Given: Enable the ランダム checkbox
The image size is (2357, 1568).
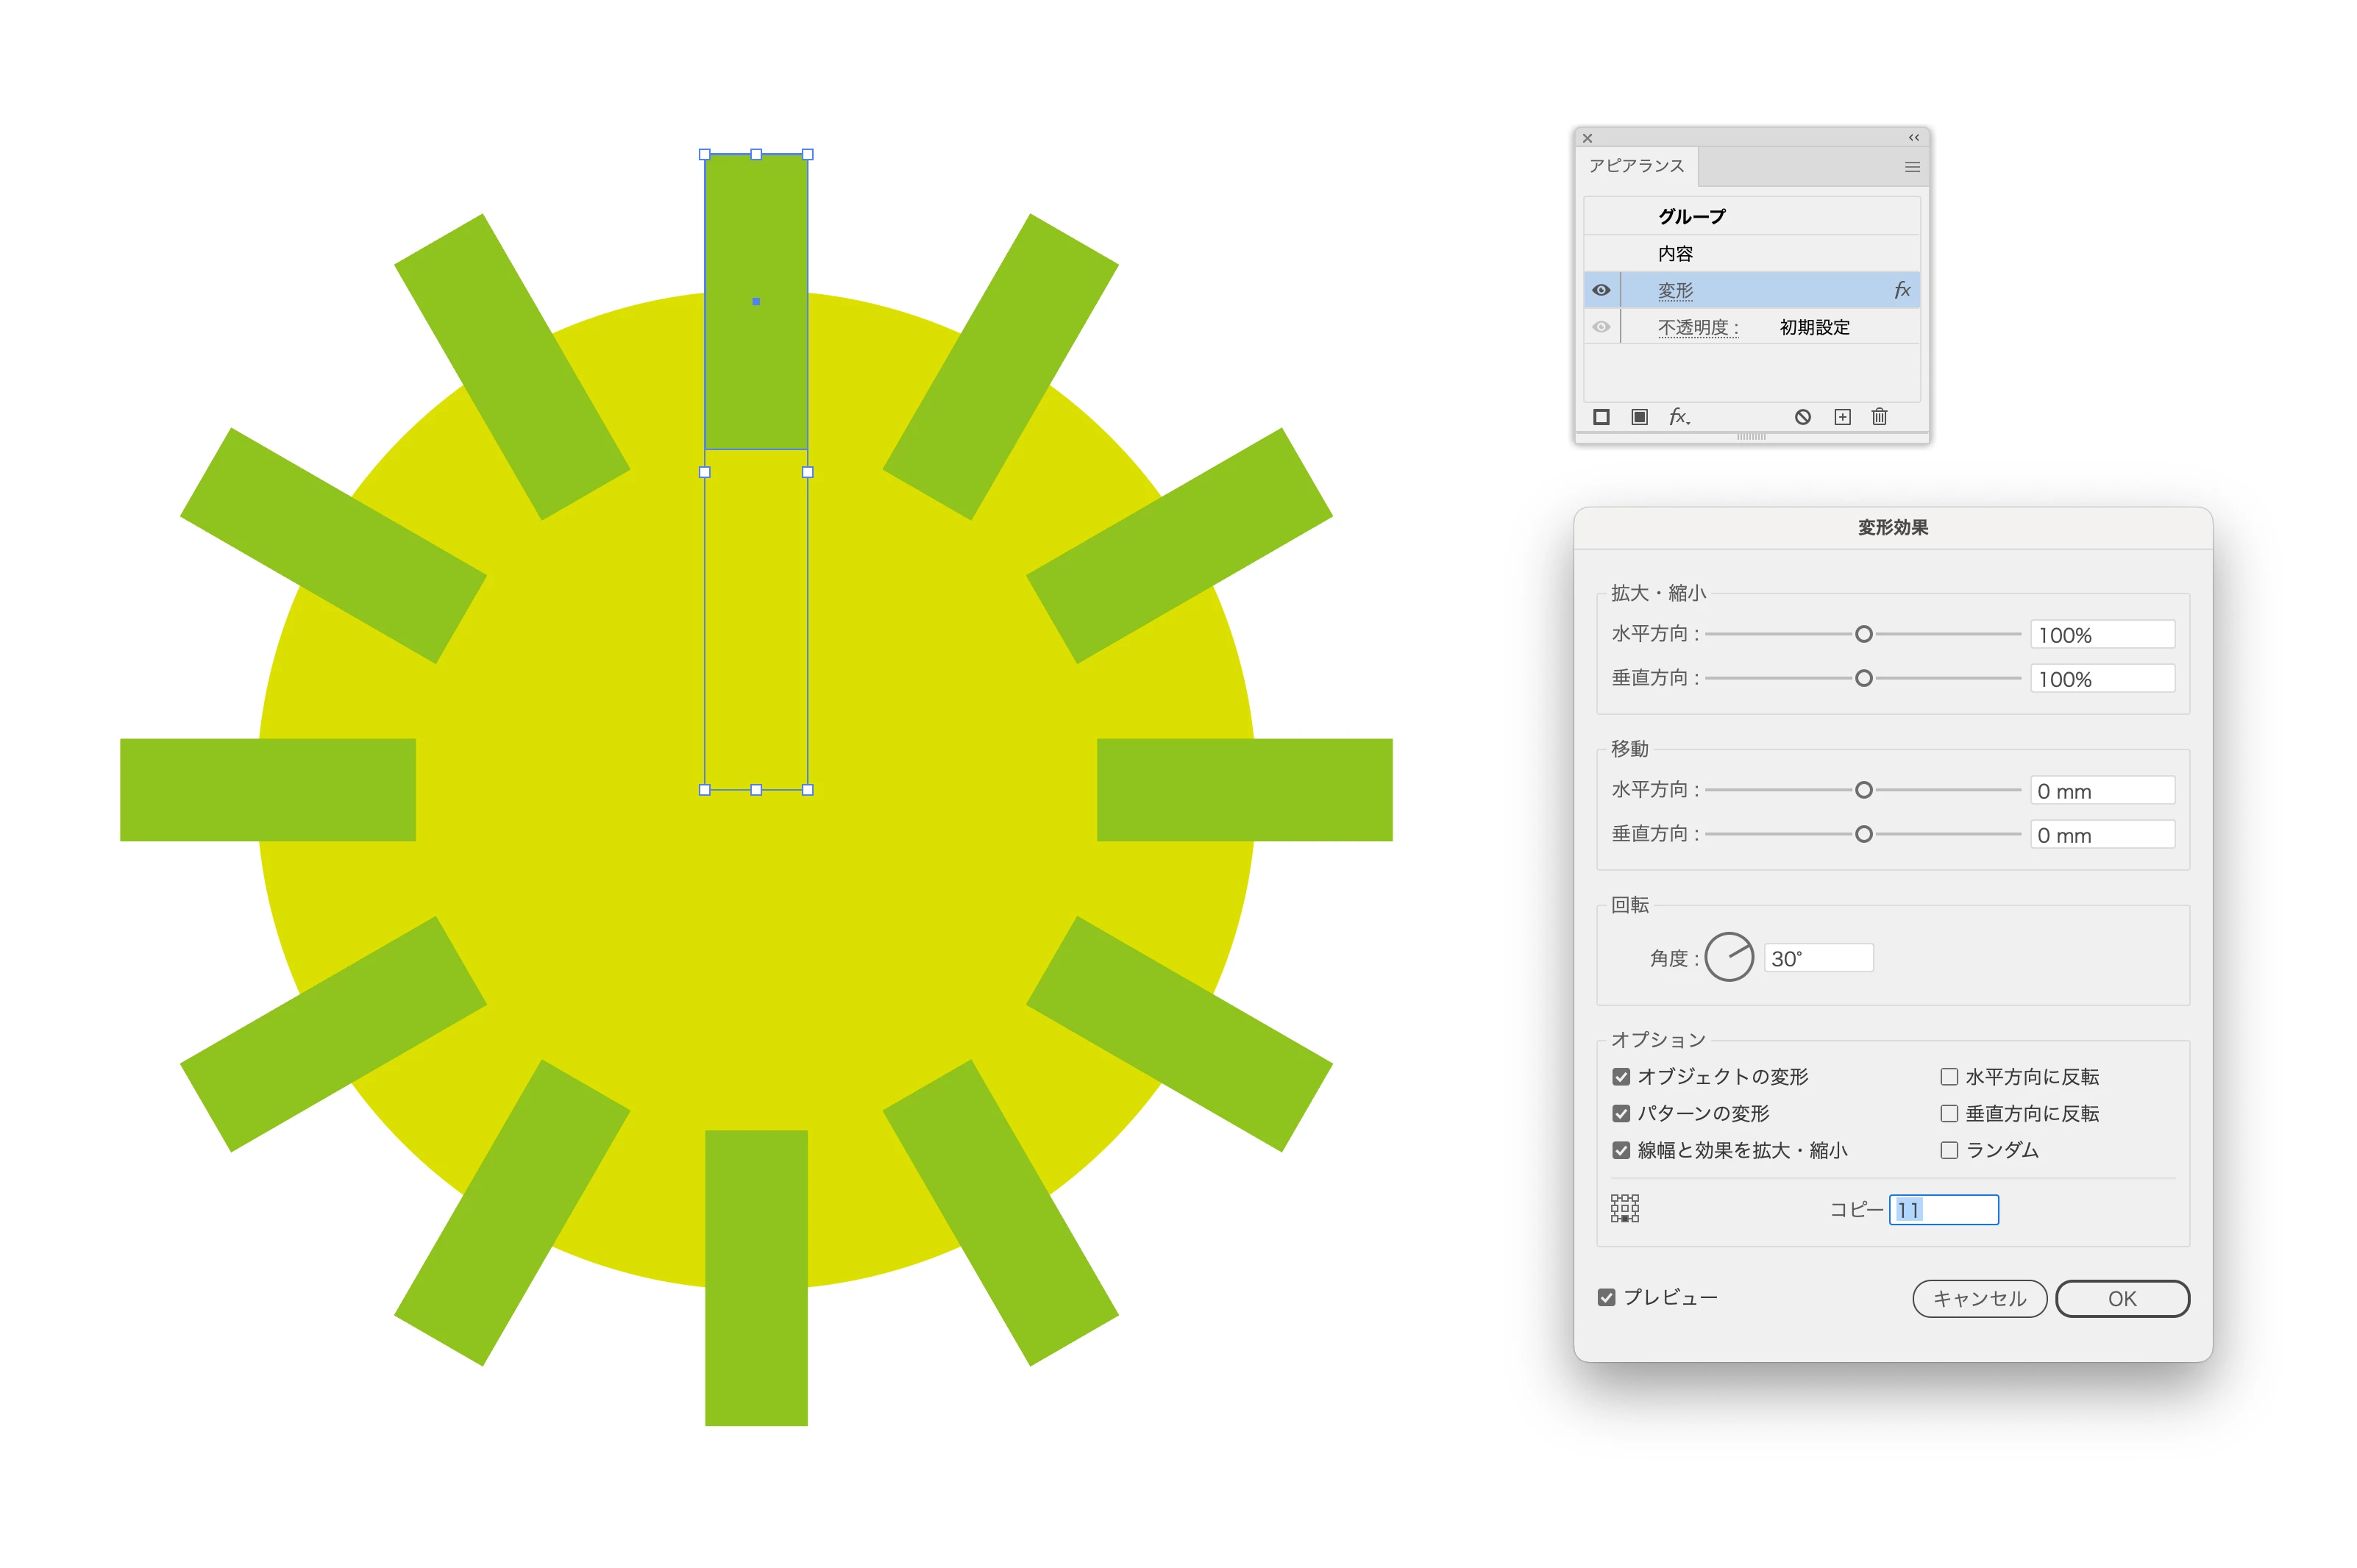Looking at the screenshot, I should click(1948, 1150).
